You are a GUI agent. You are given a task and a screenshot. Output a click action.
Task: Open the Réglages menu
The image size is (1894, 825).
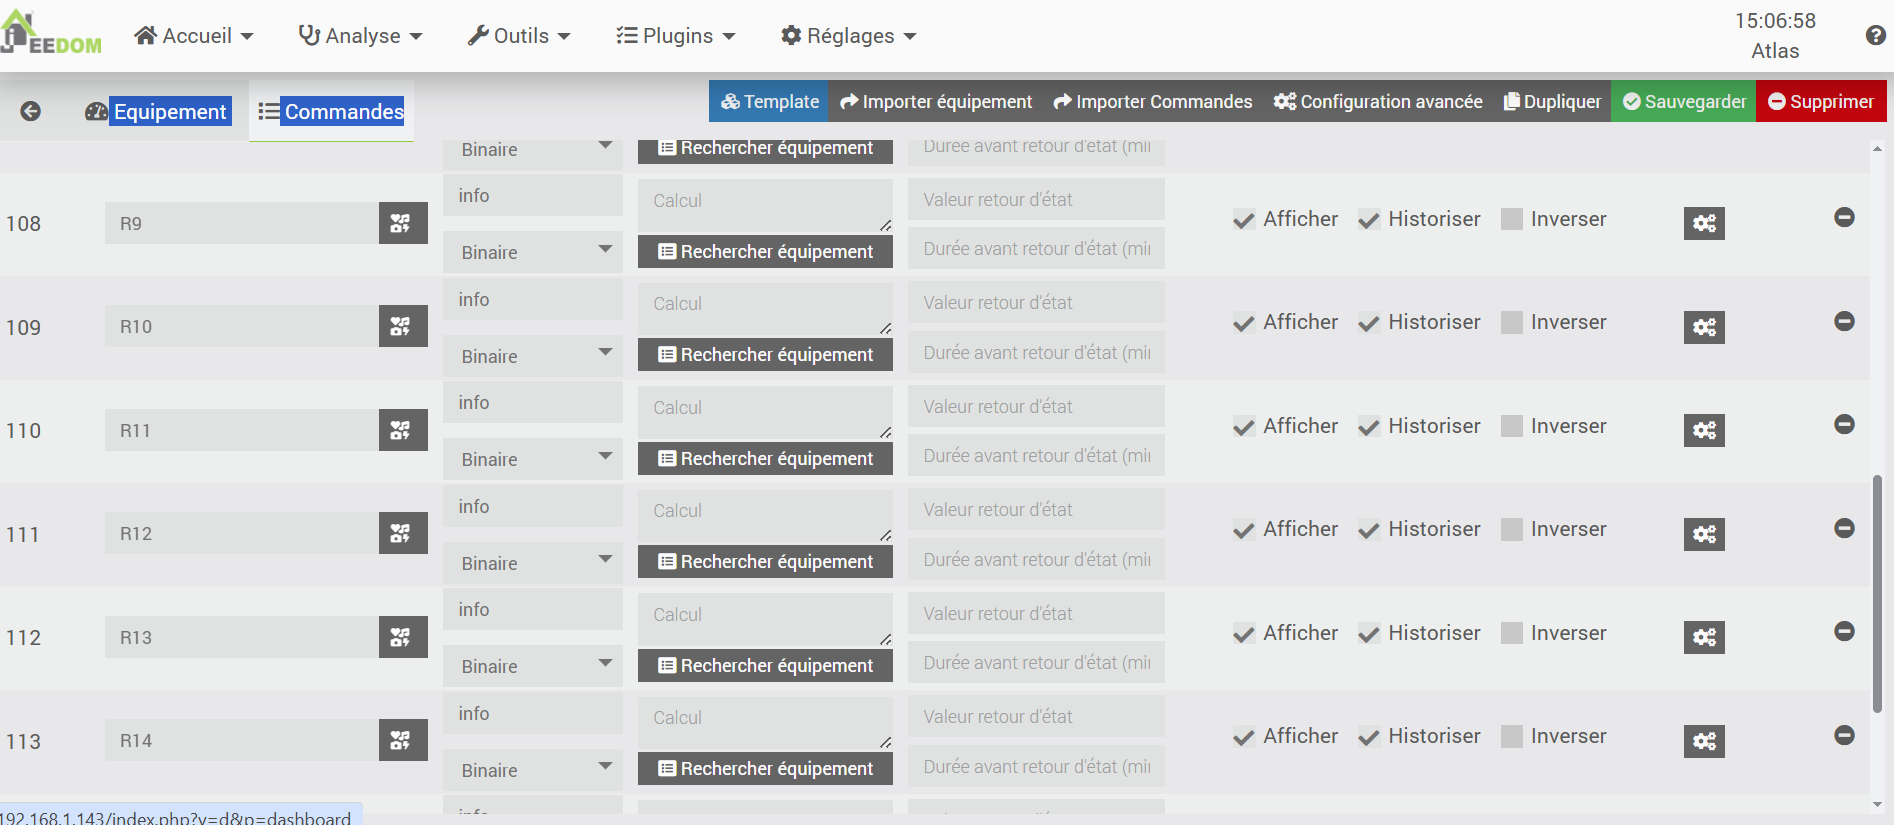coord(849,36)
